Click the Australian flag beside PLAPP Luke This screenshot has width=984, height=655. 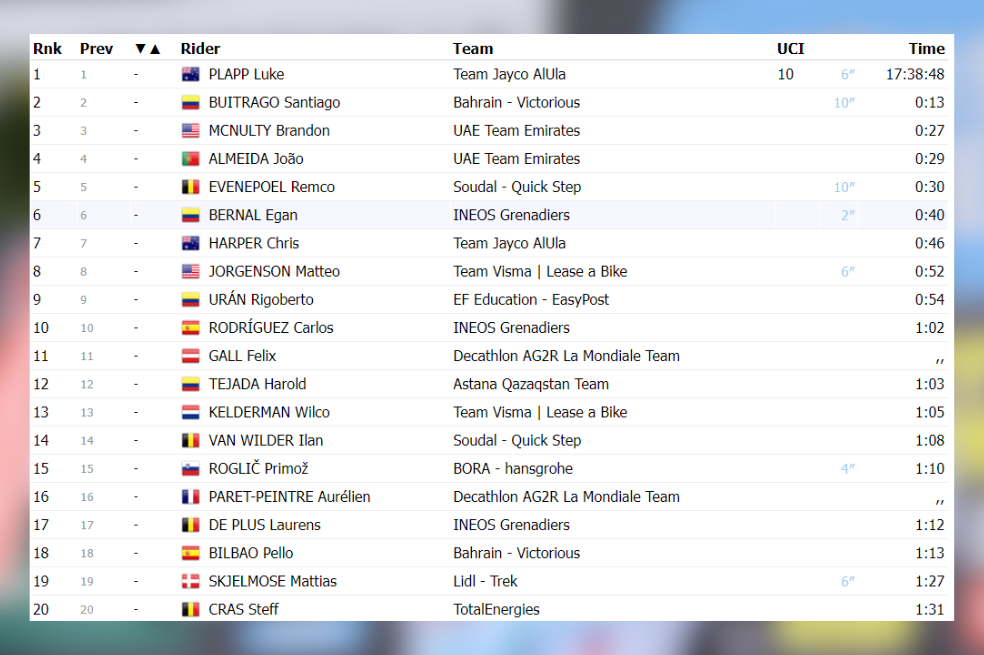191,75
